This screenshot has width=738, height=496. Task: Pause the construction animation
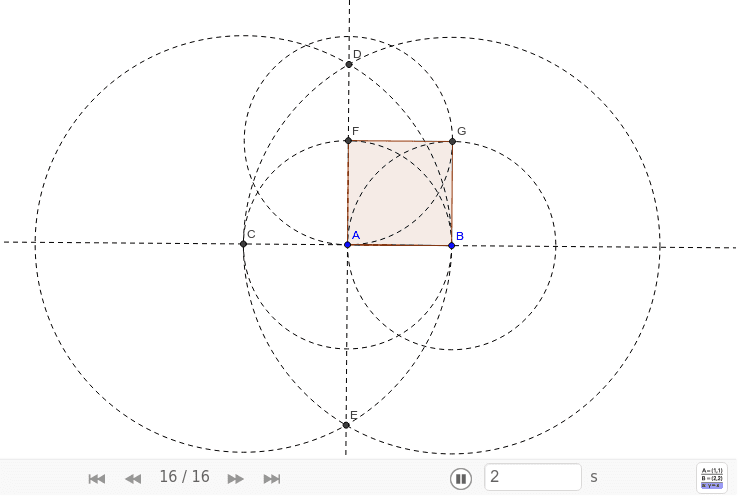[x=461, y=479]
